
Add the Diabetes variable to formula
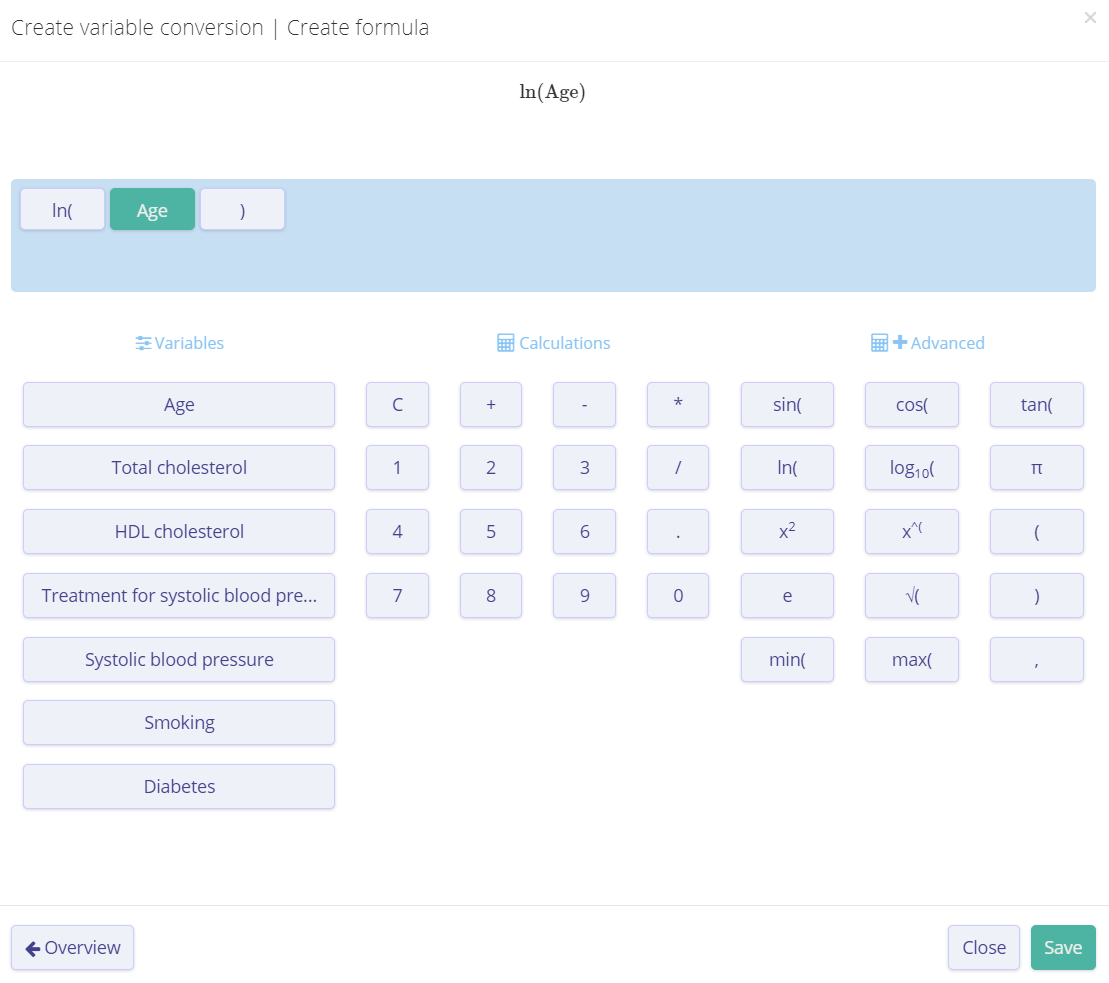coord(179,786)
